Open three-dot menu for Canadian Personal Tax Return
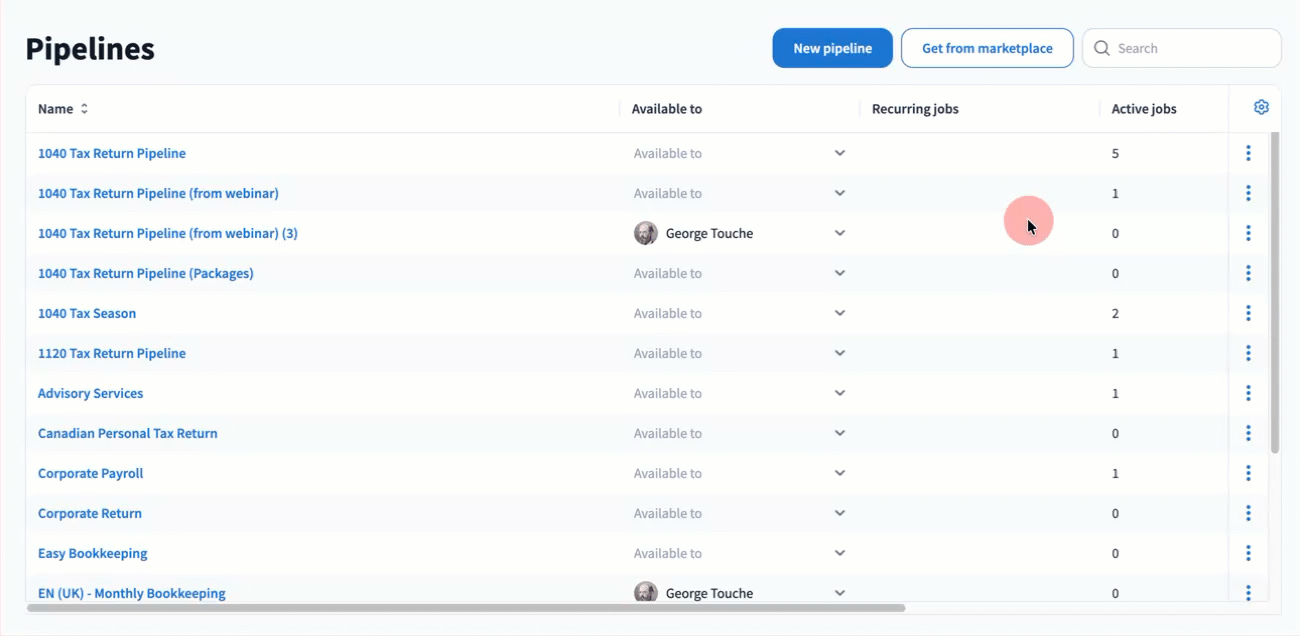The width and height of the screenshot is (1300, 636). [1248, 433]
